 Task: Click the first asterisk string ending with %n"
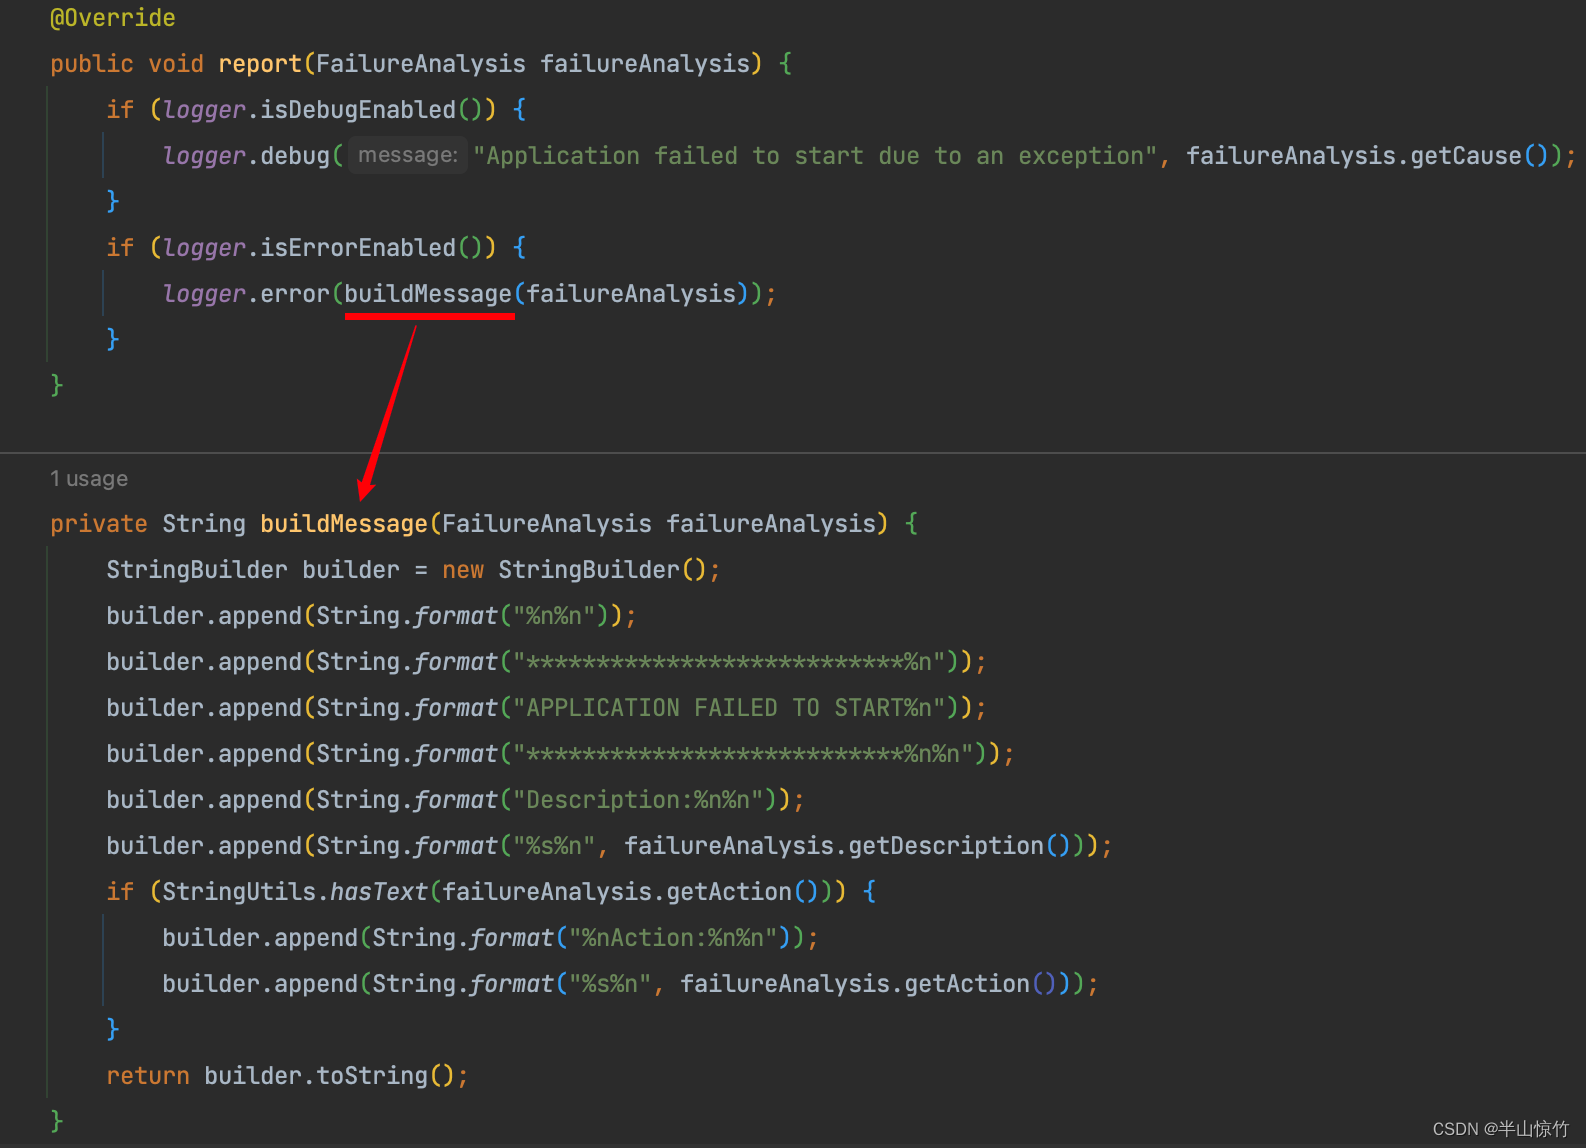tap(729, 662)
